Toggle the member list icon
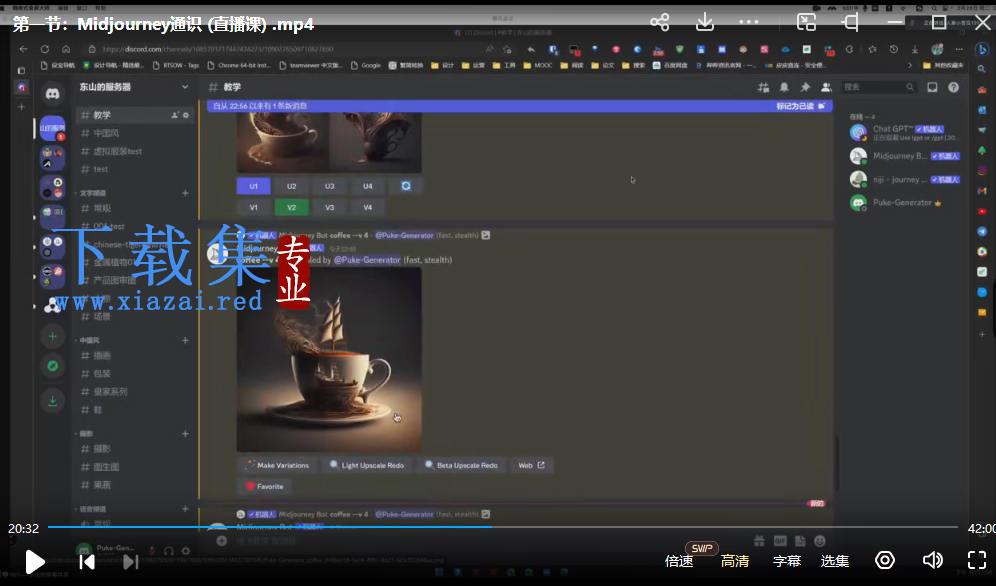 click(x=826, y=87)
